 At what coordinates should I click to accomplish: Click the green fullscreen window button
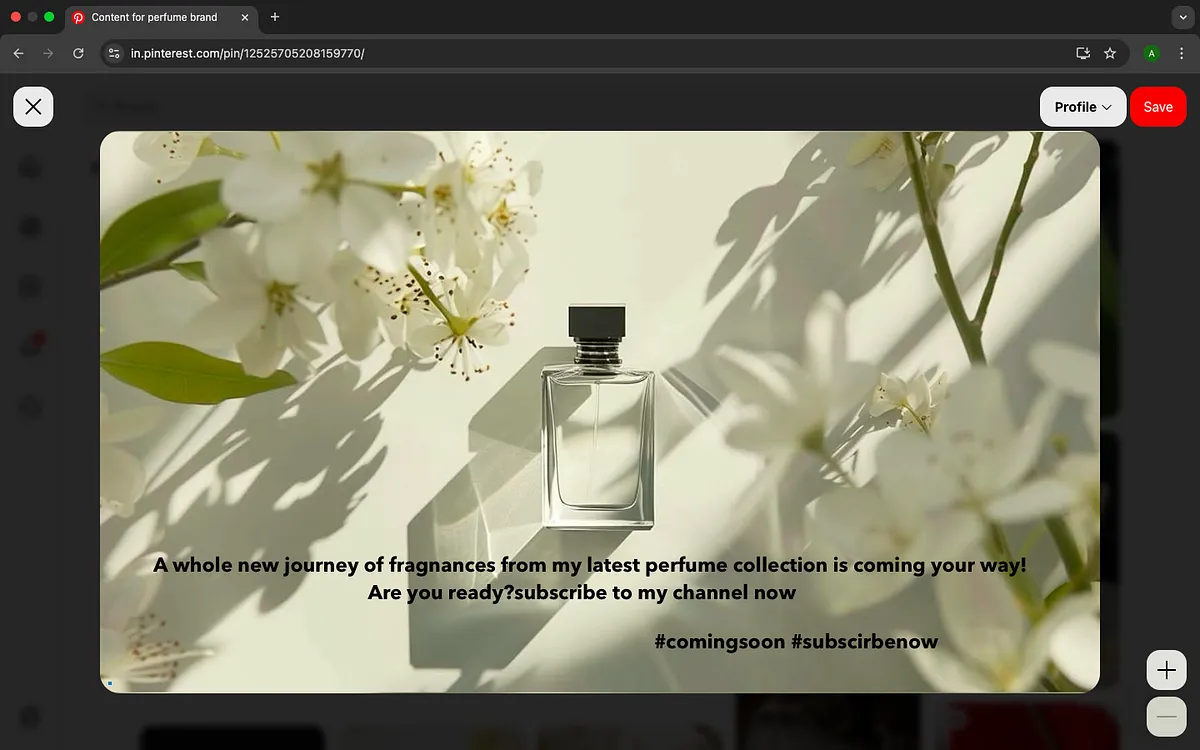(49, 17)
